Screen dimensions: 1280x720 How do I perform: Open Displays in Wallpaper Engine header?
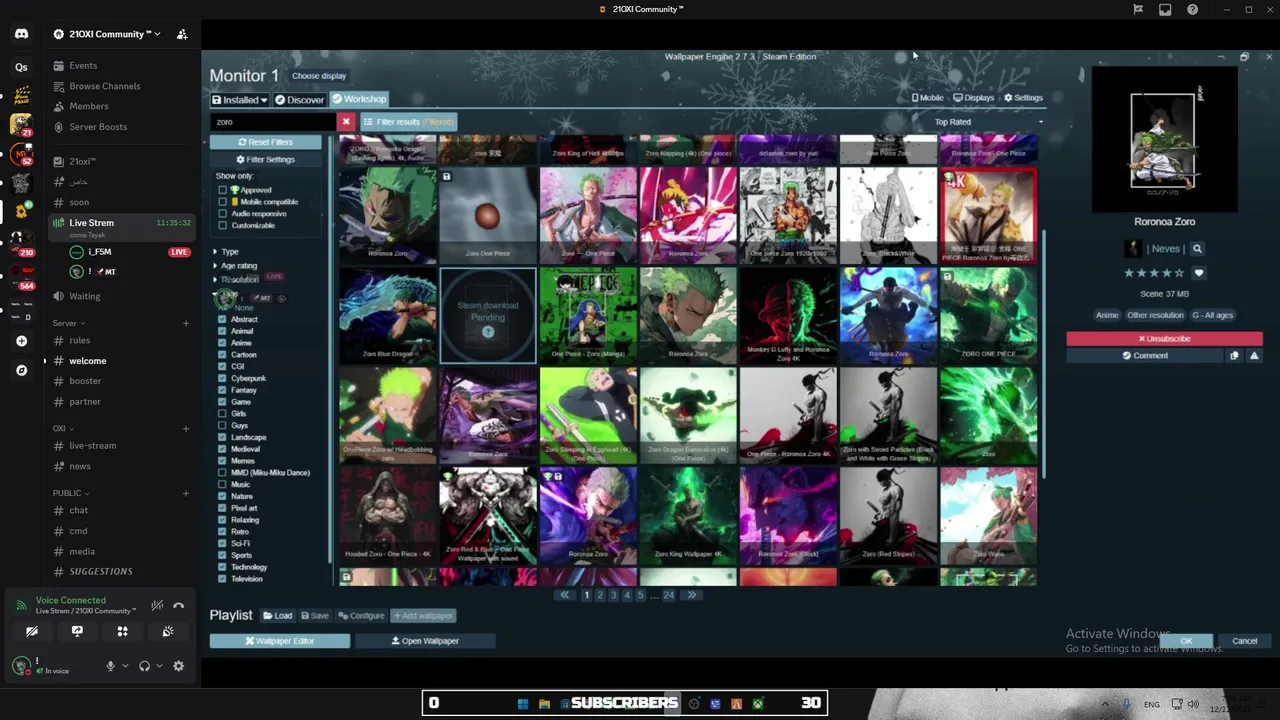tap(974, 98)
